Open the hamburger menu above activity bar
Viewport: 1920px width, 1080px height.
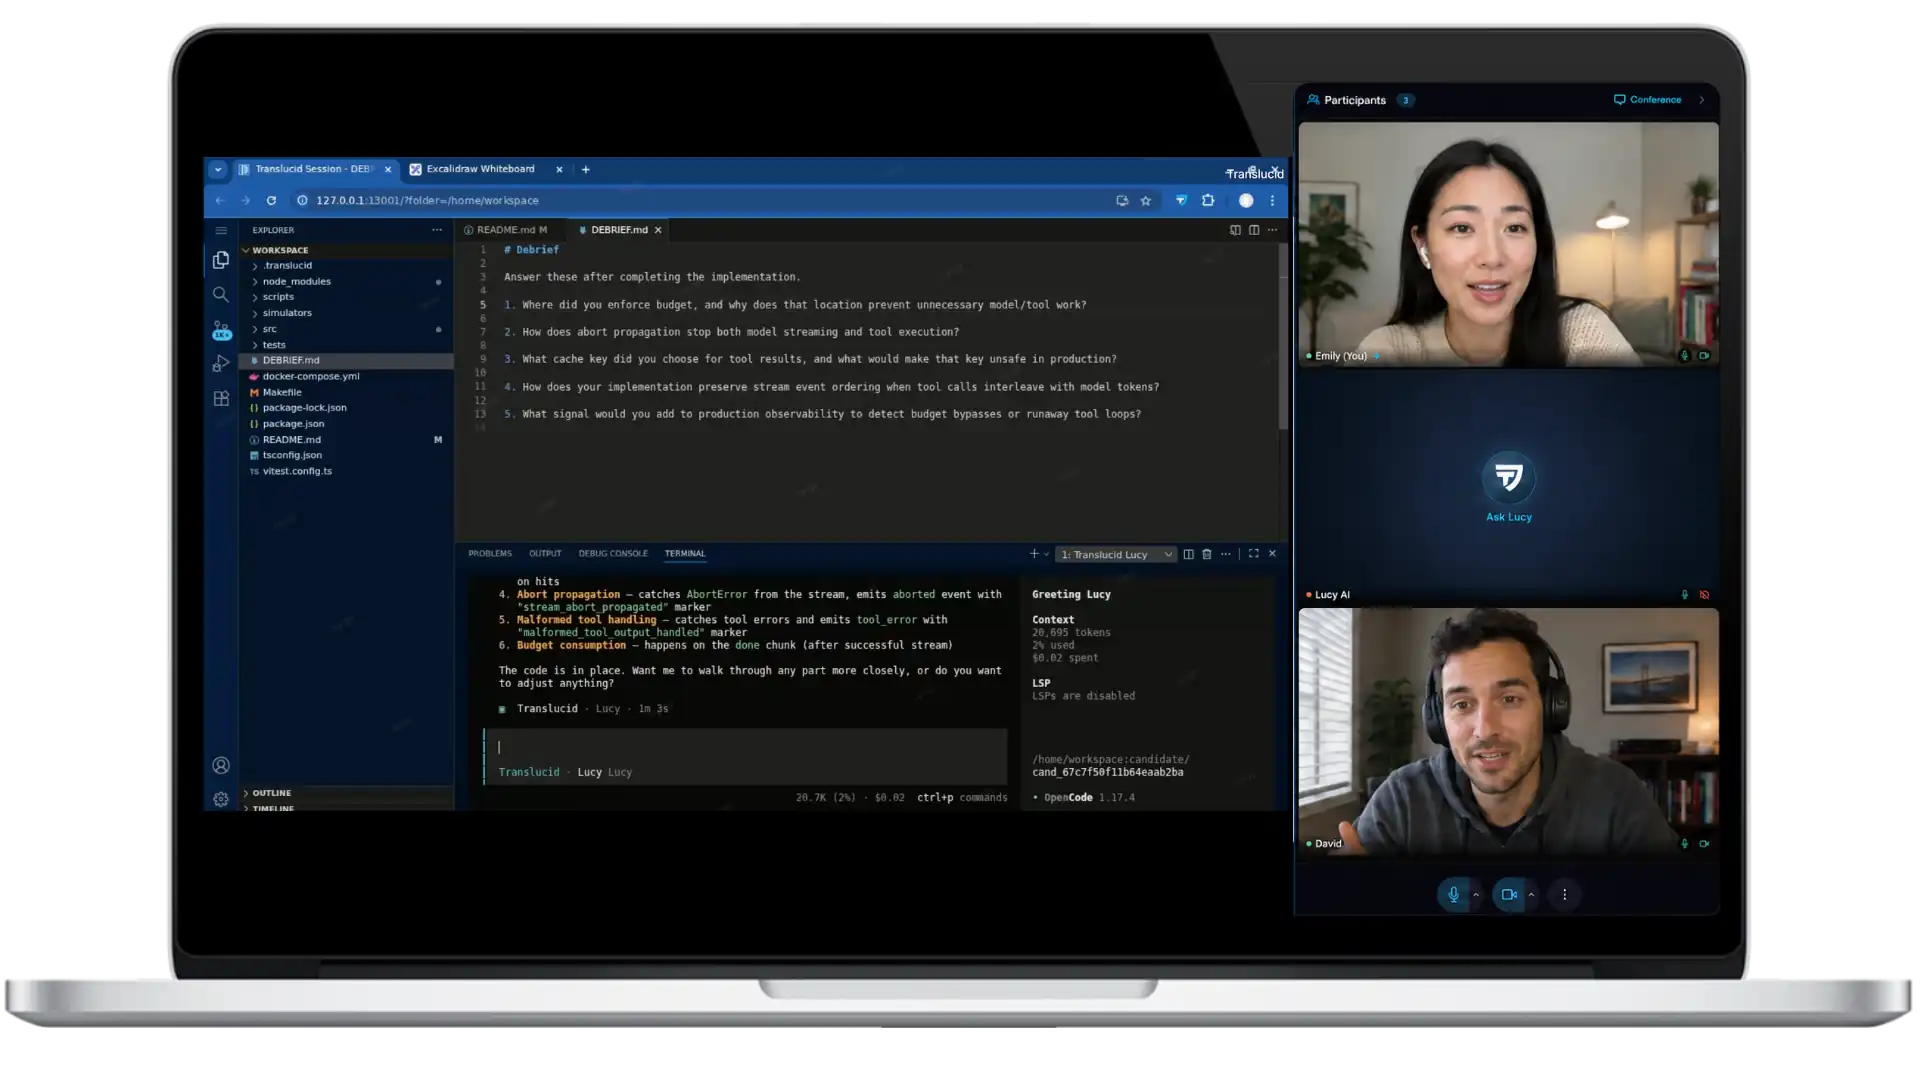(x=221, y=230)
